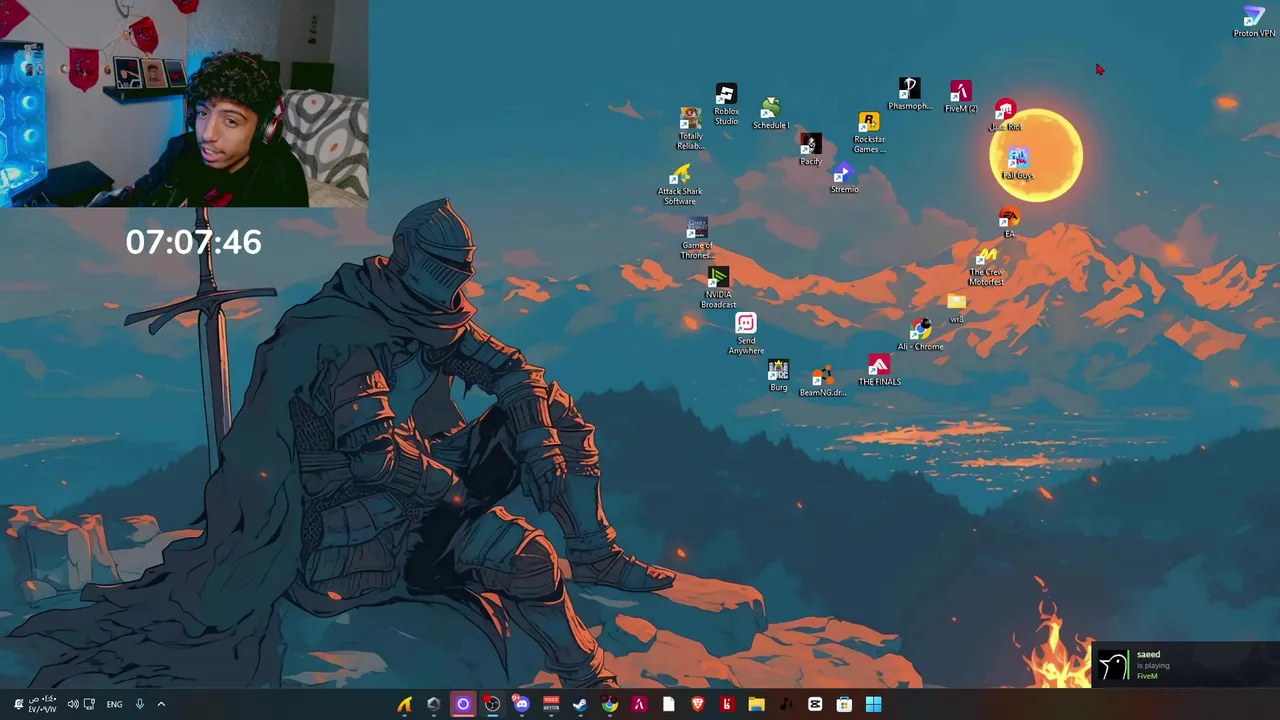Open the white document taskbar app

click(x=668, y=704)
